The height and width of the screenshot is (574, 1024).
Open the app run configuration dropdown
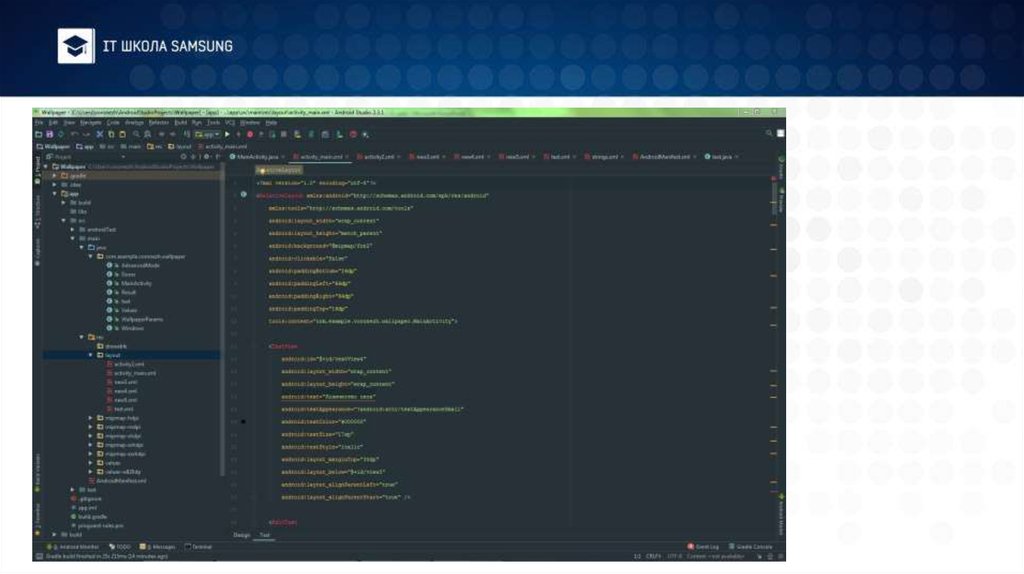(x=207, y=134)
